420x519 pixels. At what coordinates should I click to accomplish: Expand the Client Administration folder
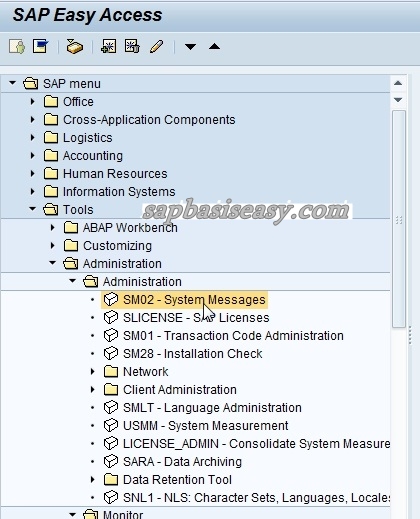(93, 389)
